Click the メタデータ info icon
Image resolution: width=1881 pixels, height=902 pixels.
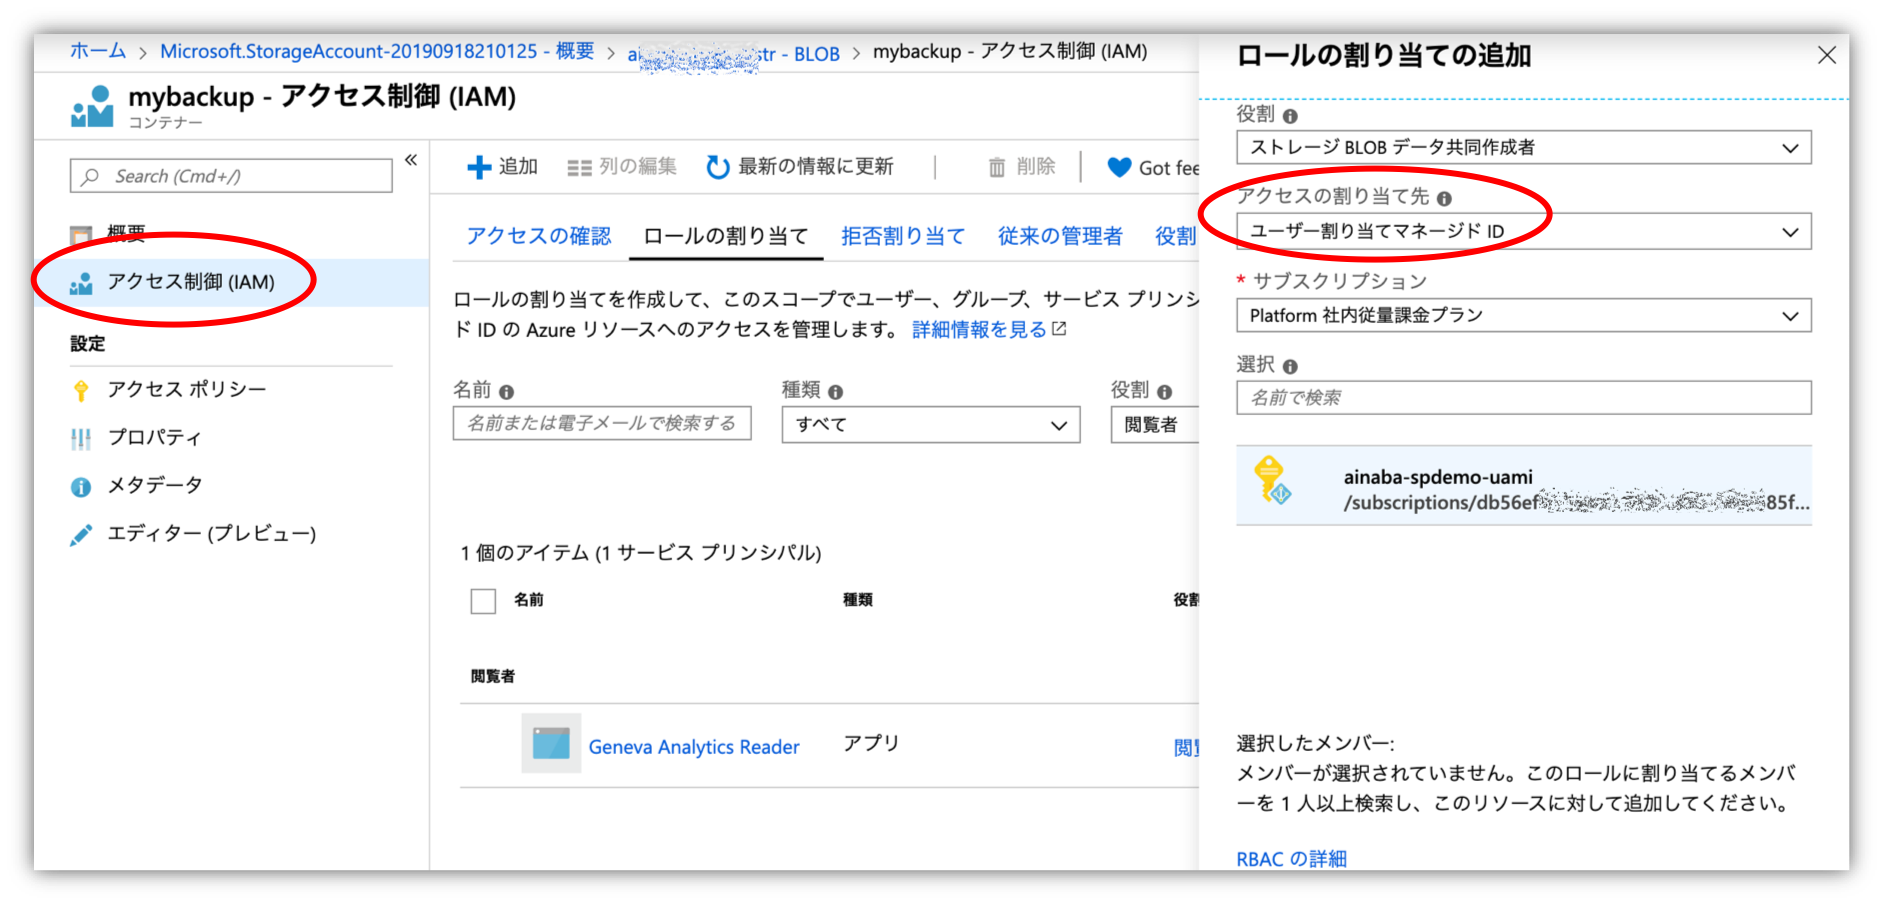[x=81, y=487]
